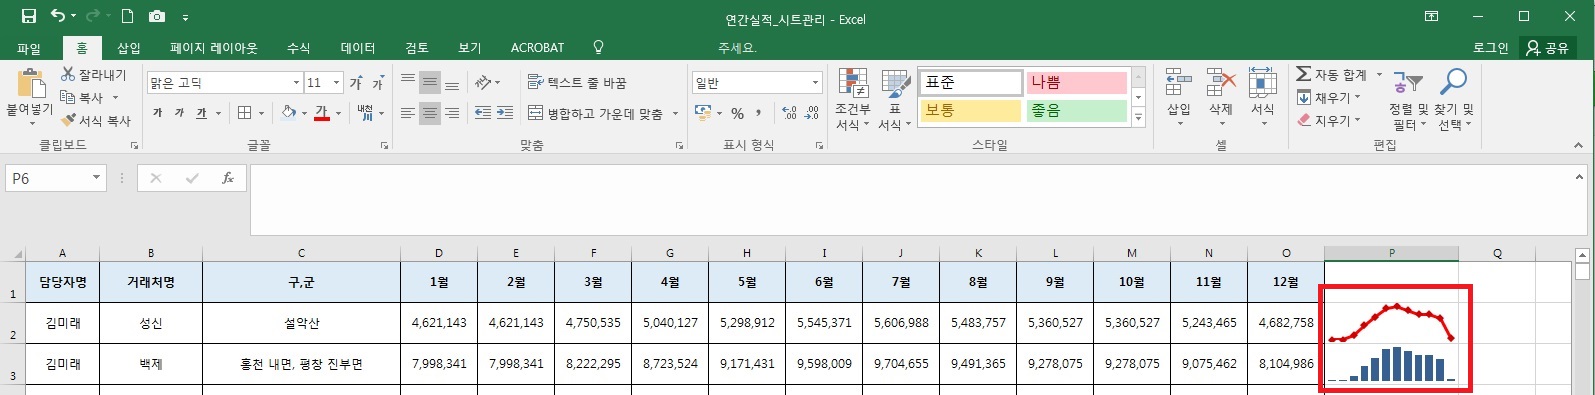Toggle bottom vertical alignment
Viewport: 1595px width, 395px height.
click(x=452, y=83)
